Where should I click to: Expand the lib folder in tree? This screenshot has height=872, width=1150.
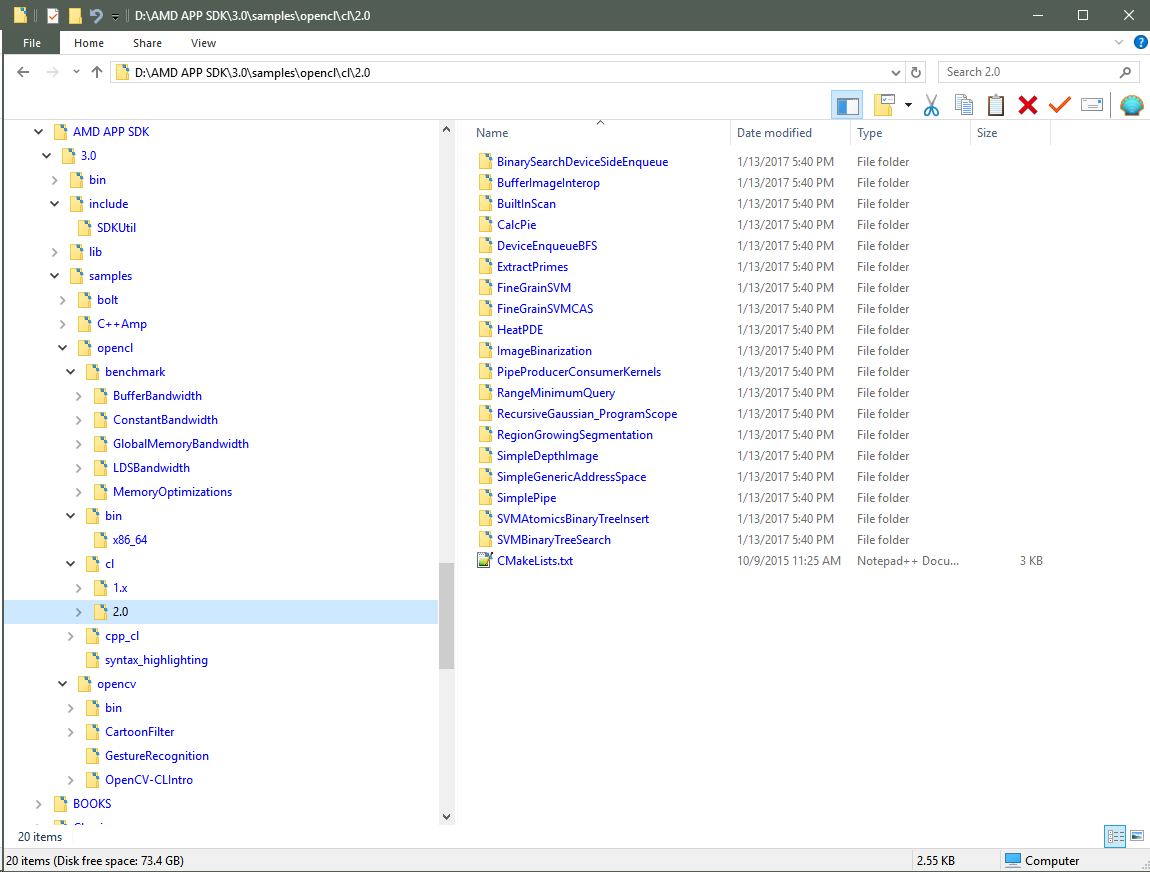(55, 252)
